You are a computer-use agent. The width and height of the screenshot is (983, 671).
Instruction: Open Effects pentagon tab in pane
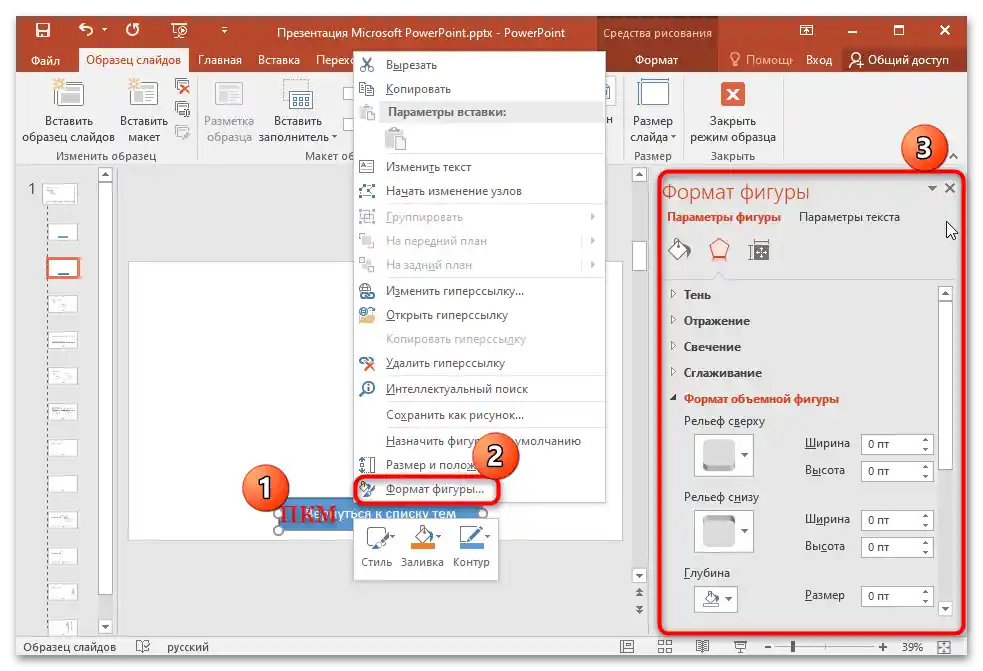click(x=719, y=250)
